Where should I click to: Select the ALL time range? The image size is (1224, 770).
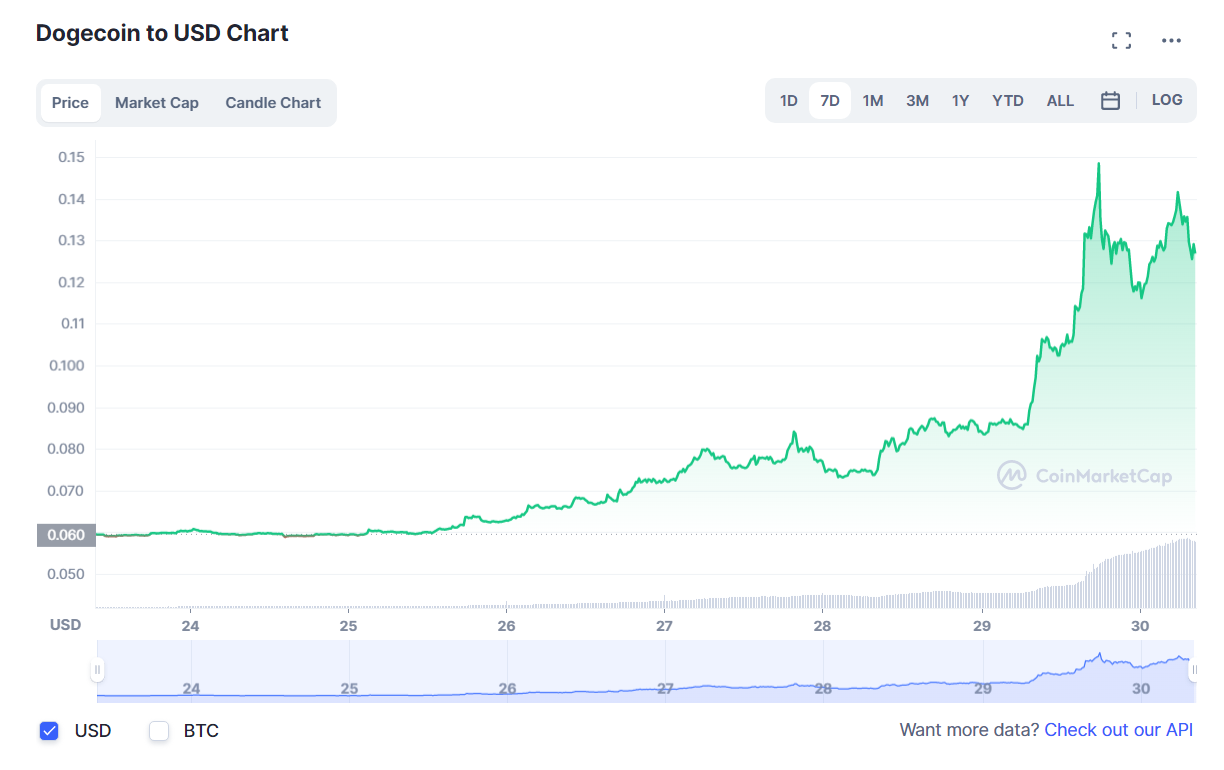pyautogui.click(x=1060, y=101)
